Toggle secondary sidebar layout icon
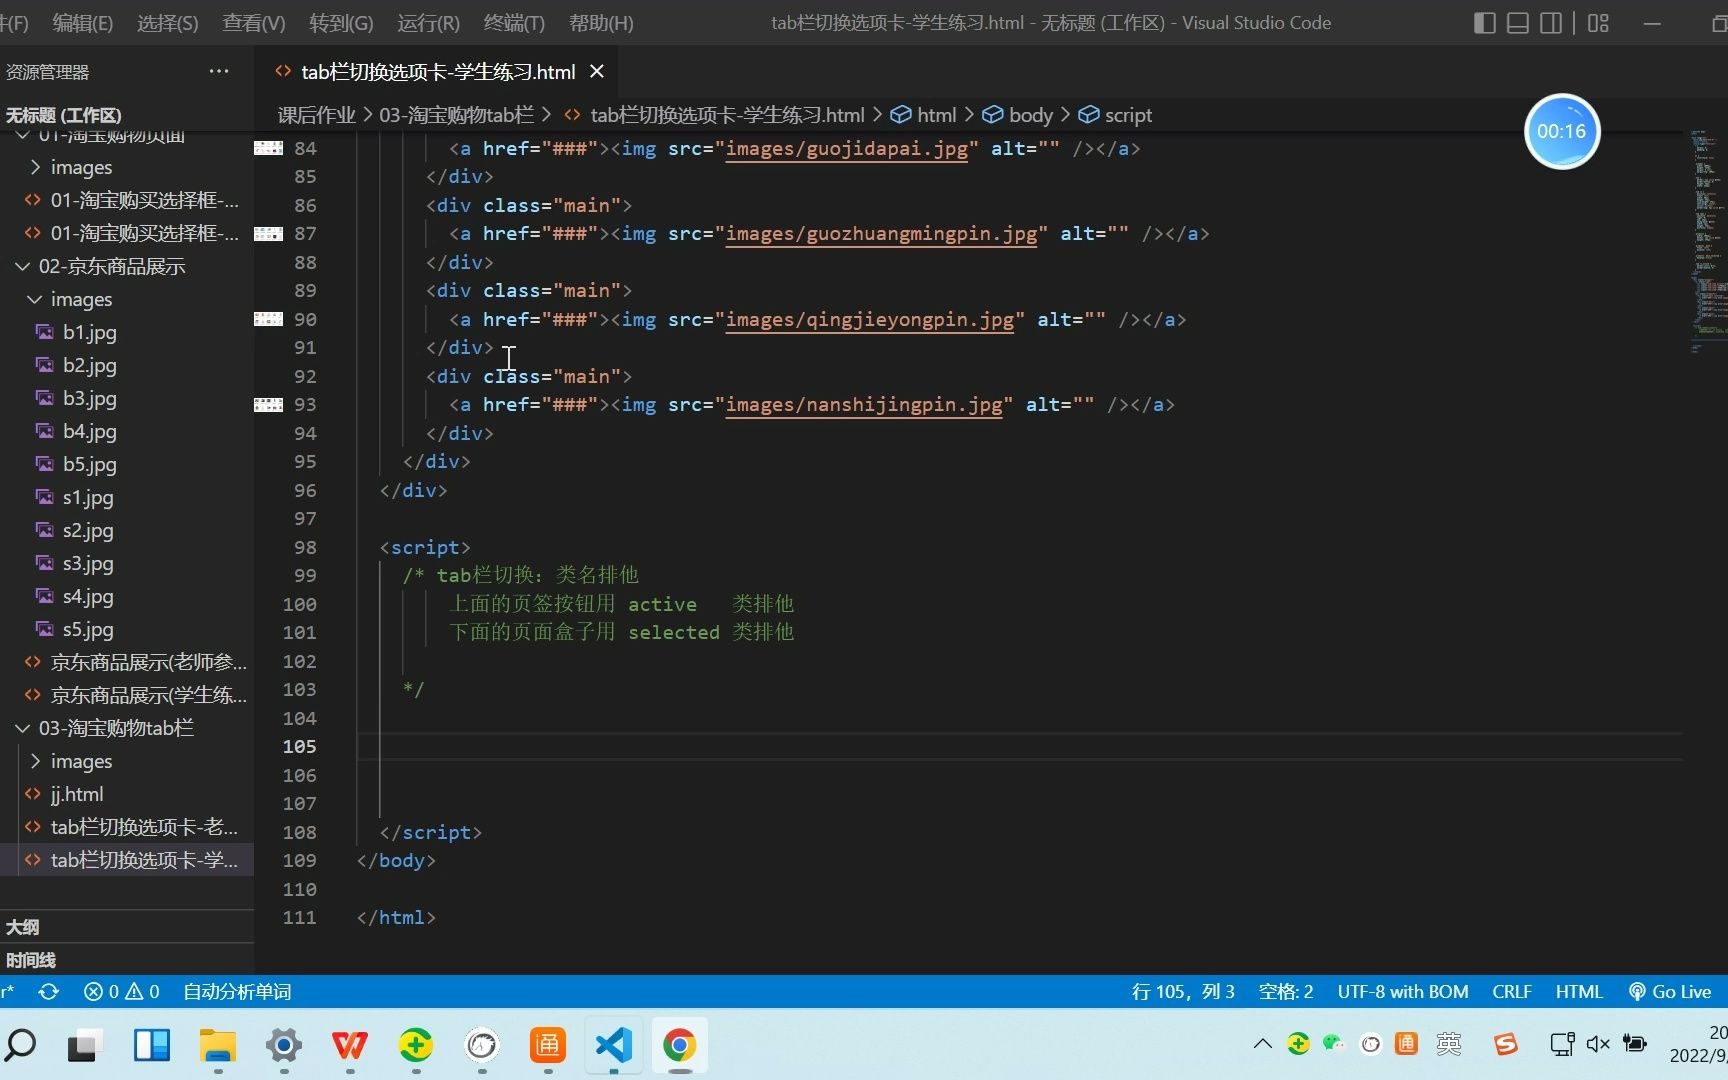Screen dimensions: 1728x1080 tap(1551, 23)
